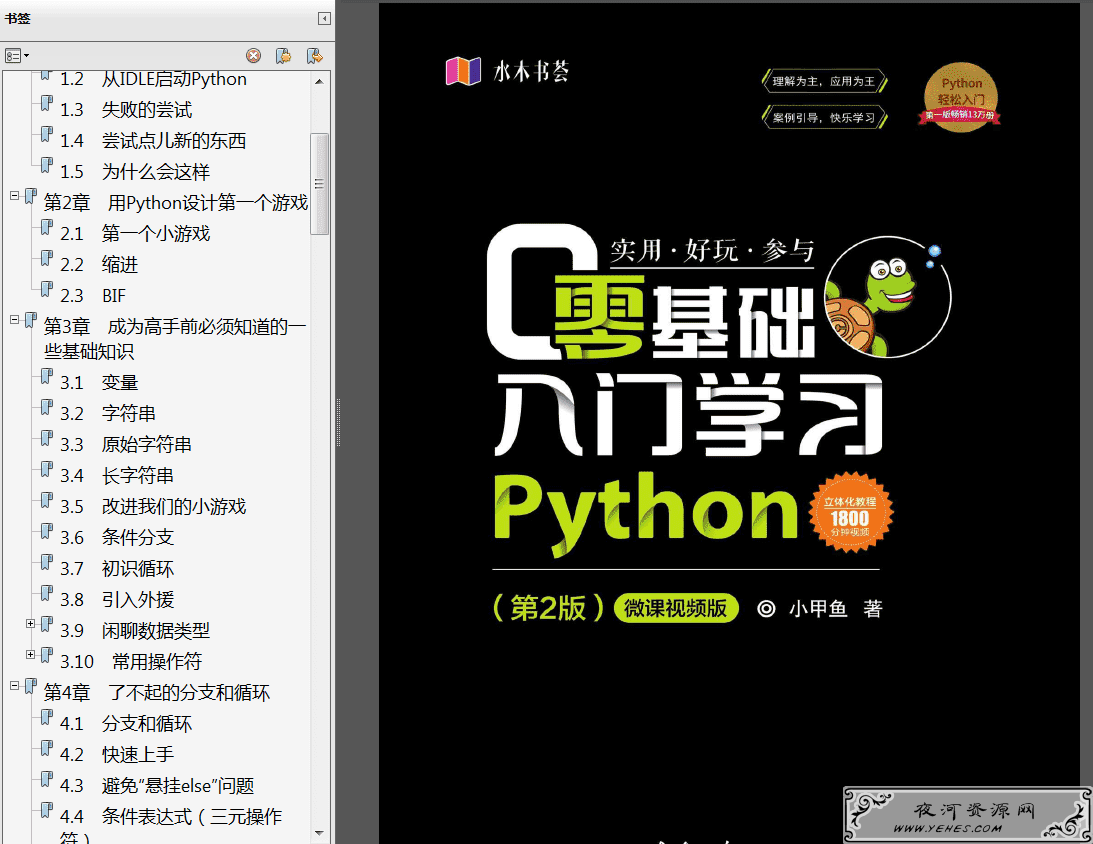The width and height of the screenshot is (1093, 844).
Task: Open bookmark 3.4 长字符串
Action: 117,476
